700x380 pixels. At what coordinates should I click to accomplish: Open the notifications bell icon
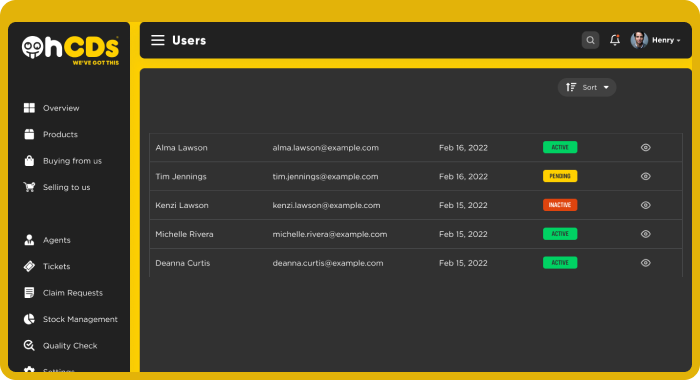(615, 40)
